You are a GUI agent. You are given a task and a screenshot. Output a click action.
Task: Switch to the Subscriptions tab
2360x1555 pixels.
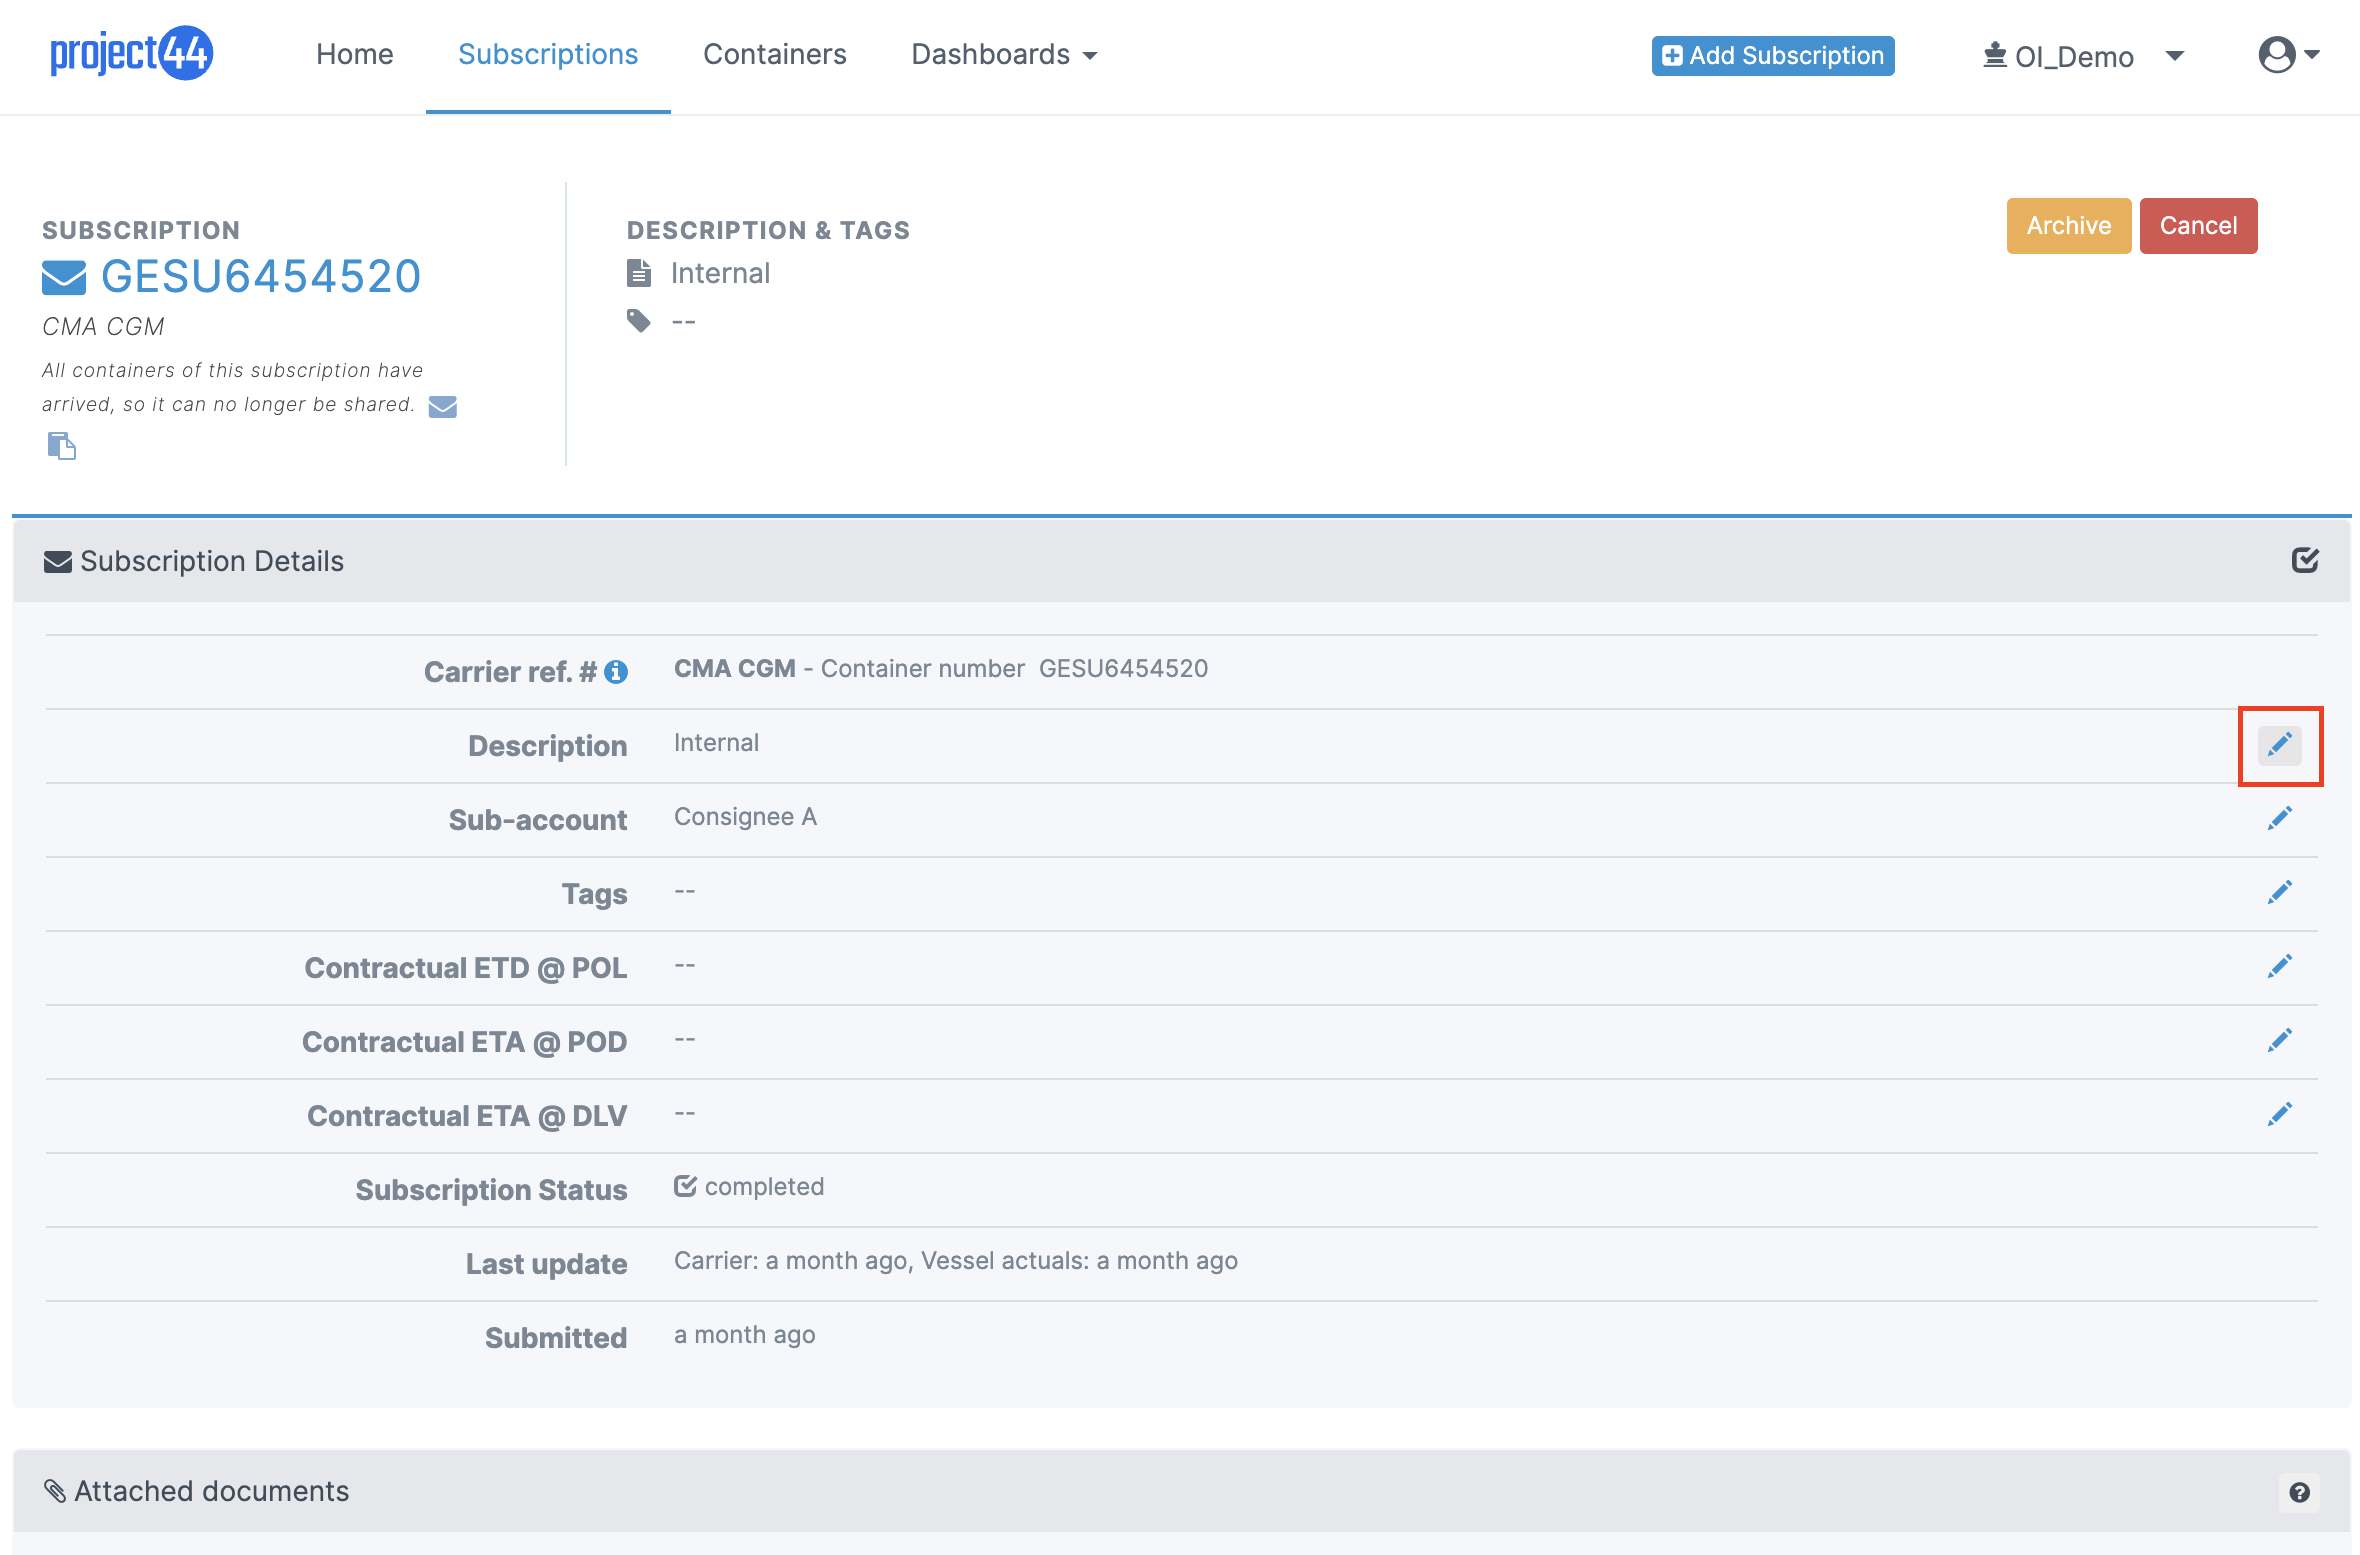548,54
